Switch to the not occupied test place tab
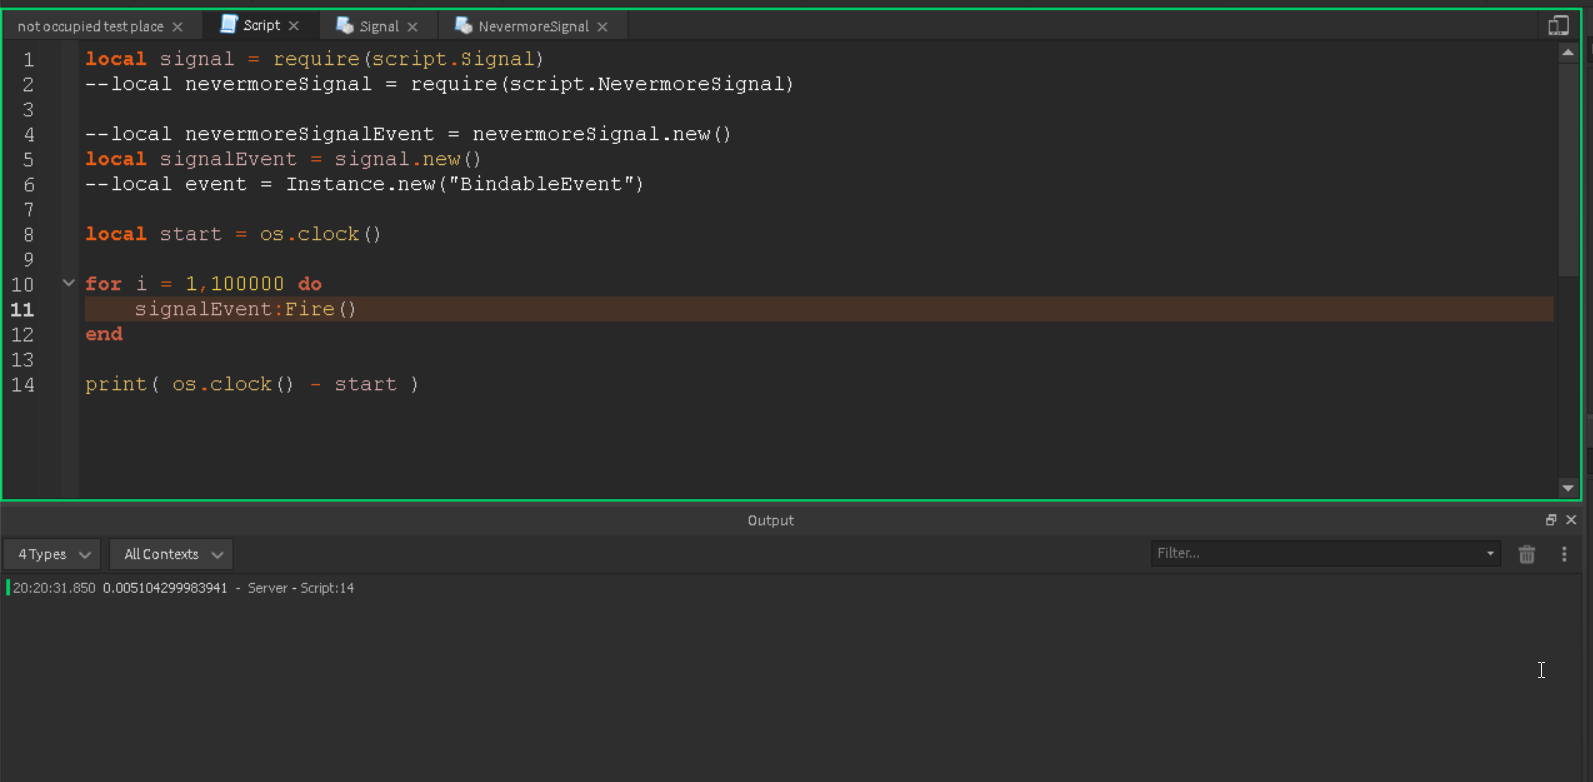The width and height of the screenshot is (1593, 782). coord(90,27)
